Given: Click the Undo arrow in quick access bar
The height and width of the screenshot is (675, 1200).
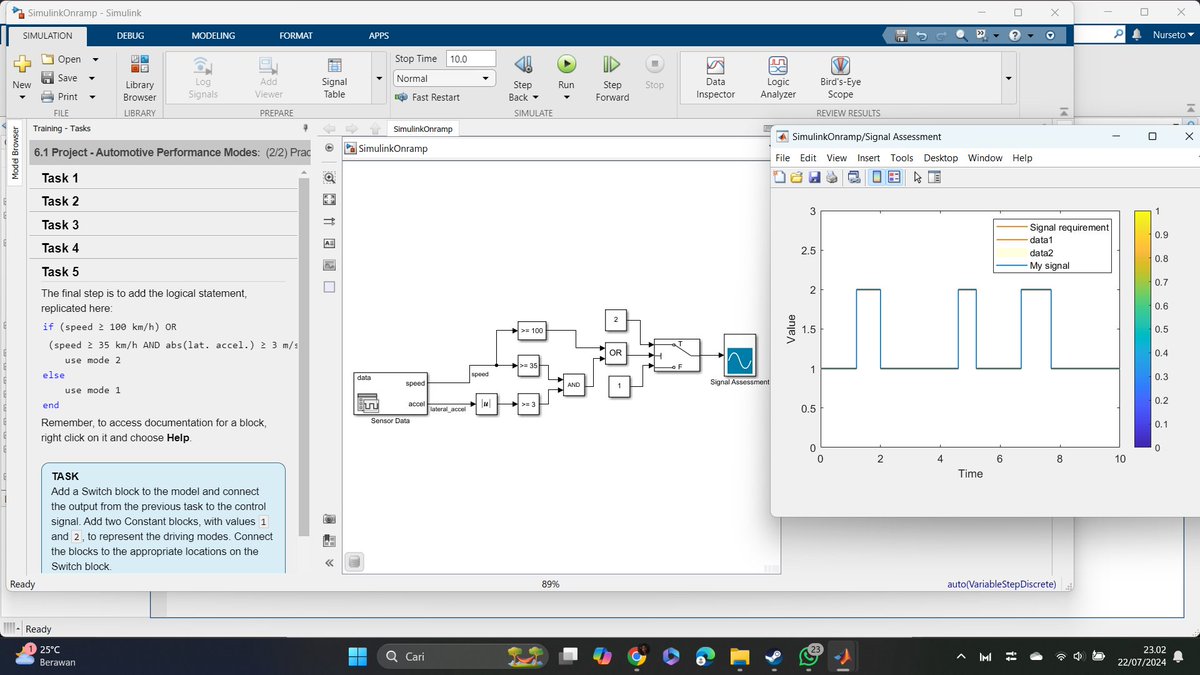Looking at the screenshot, I should point(921,35).
